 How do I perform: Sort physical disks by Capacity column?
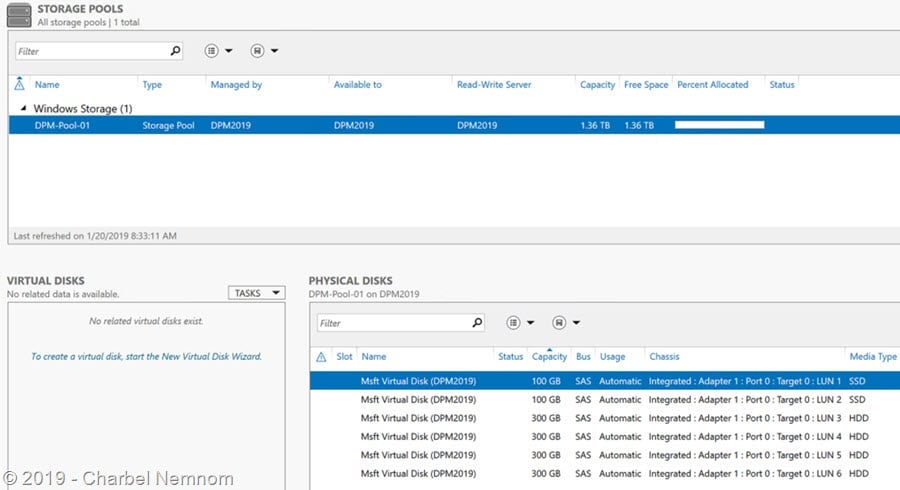click(549, 356)
